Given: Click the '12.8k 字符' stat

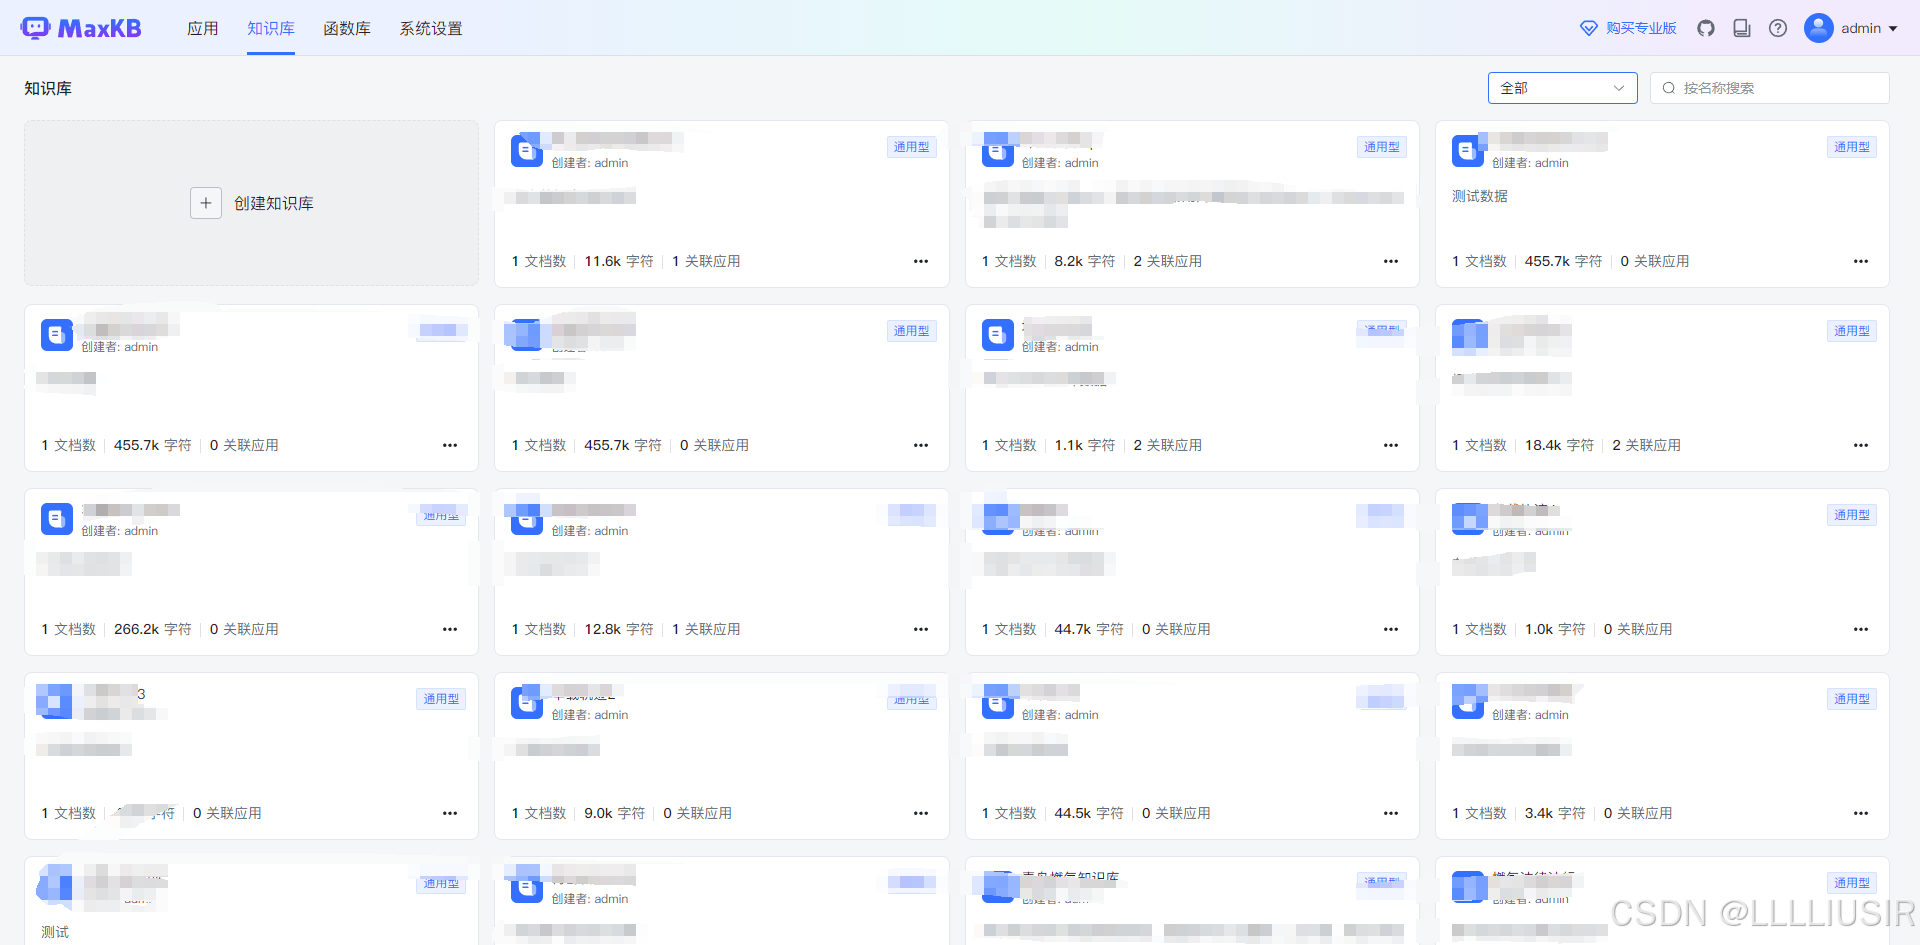Looking at the screenshot, I should coord(619,629).
